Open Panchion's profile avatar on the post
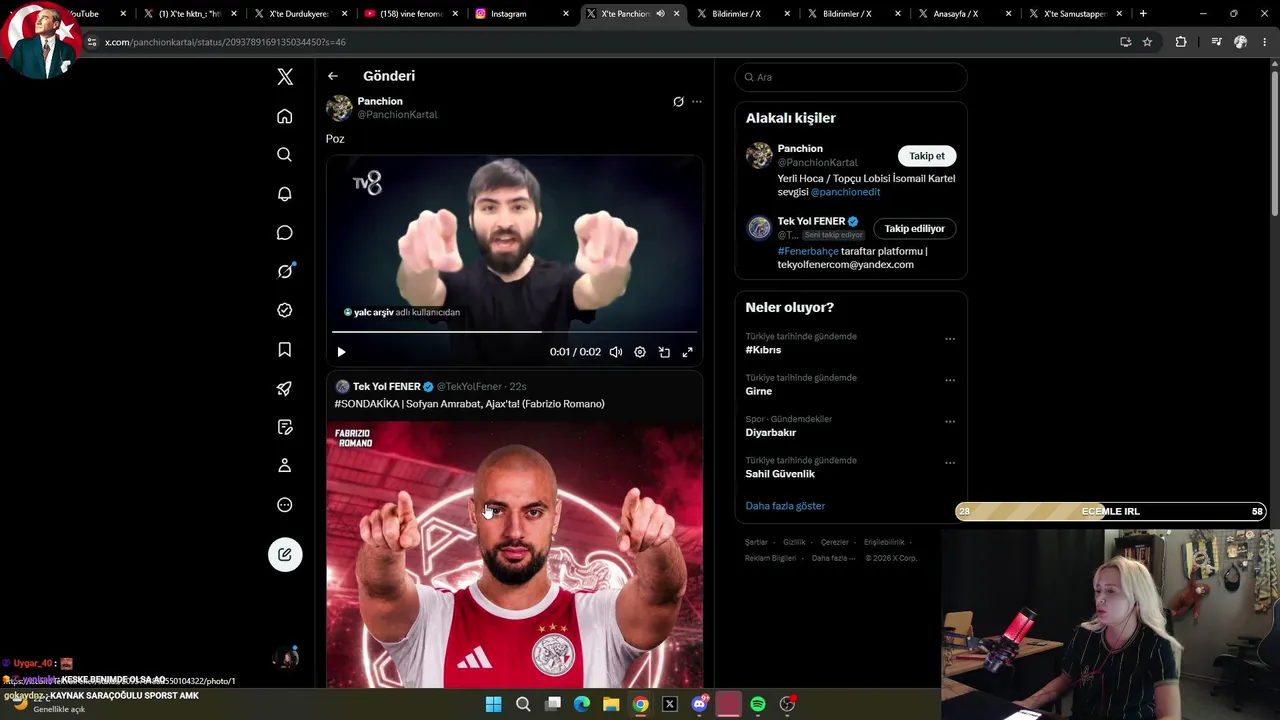Screen dimensions: 1280x720 tap(339, 108)
